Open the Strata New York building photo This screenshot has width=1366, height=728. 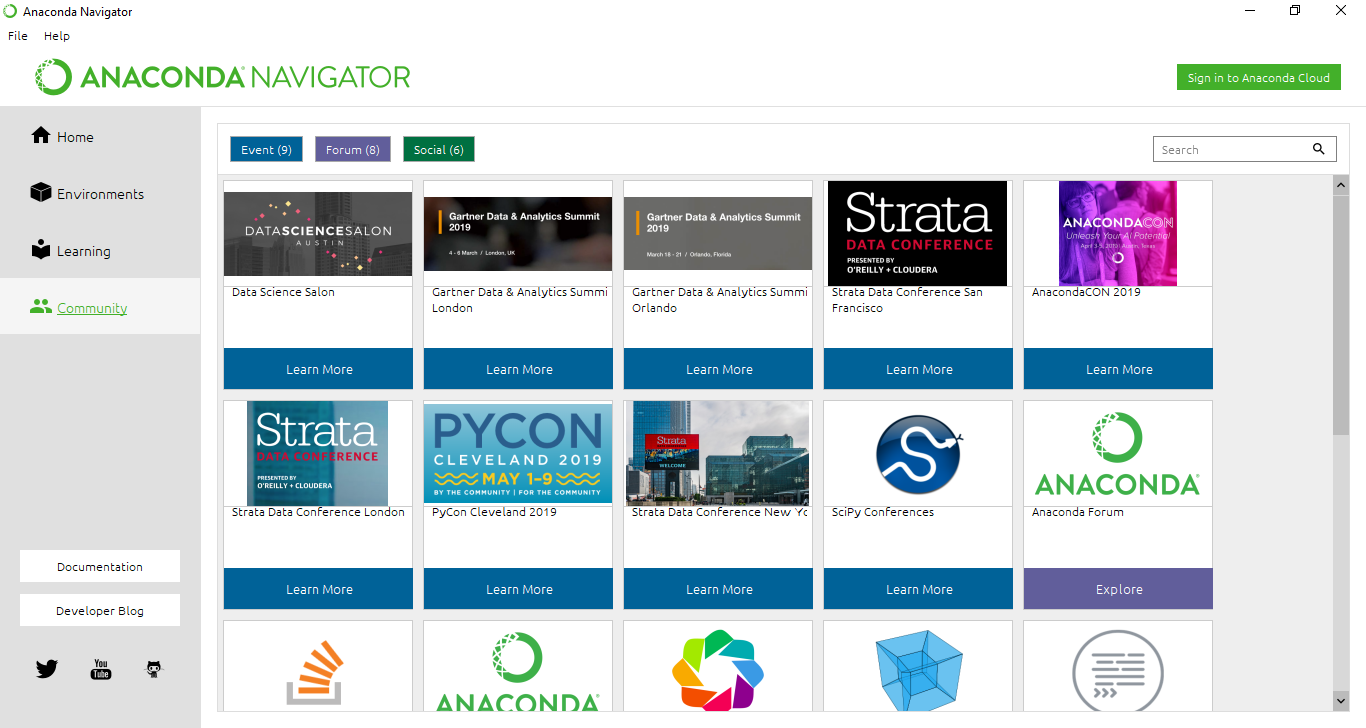point(718,453)
